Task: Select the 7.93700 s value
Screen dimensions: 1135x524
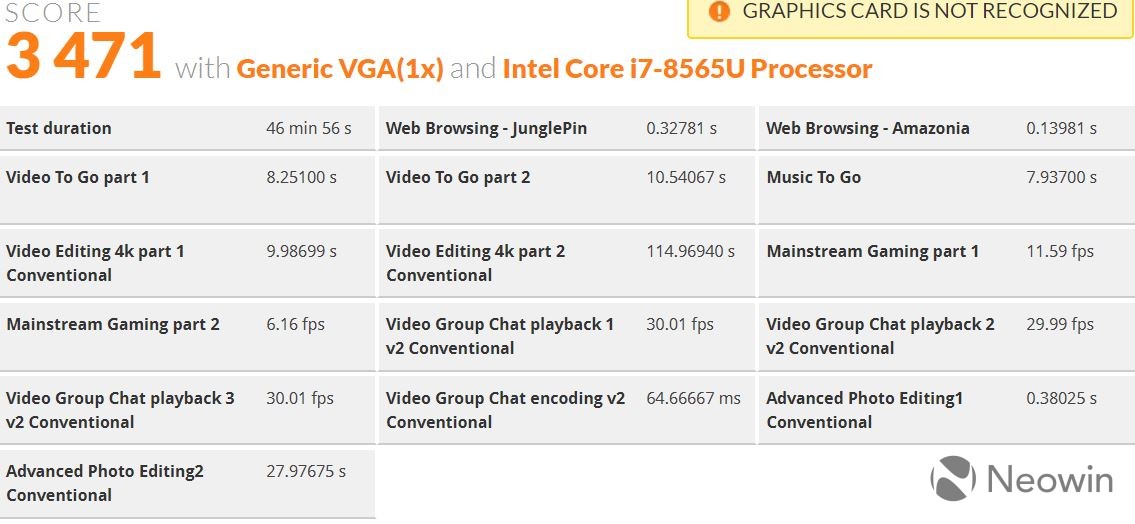Action: (x=1062, y=177)
